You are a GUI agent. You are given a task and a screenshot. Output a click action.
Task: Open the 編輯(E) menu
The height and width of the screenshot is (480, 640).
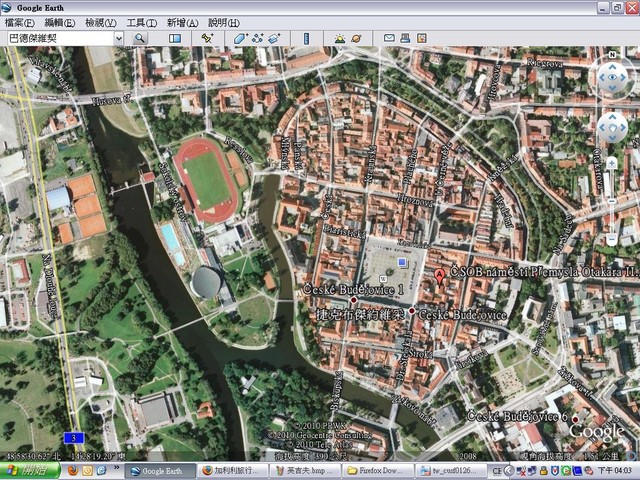60,23
